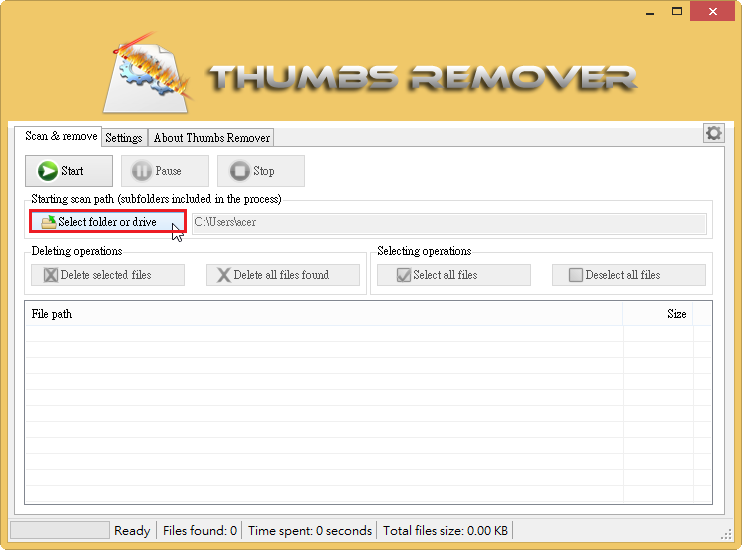Start the scan with the green play button
Screen dimensions: 742x550
pyautogui.click(x=69, y=171)
